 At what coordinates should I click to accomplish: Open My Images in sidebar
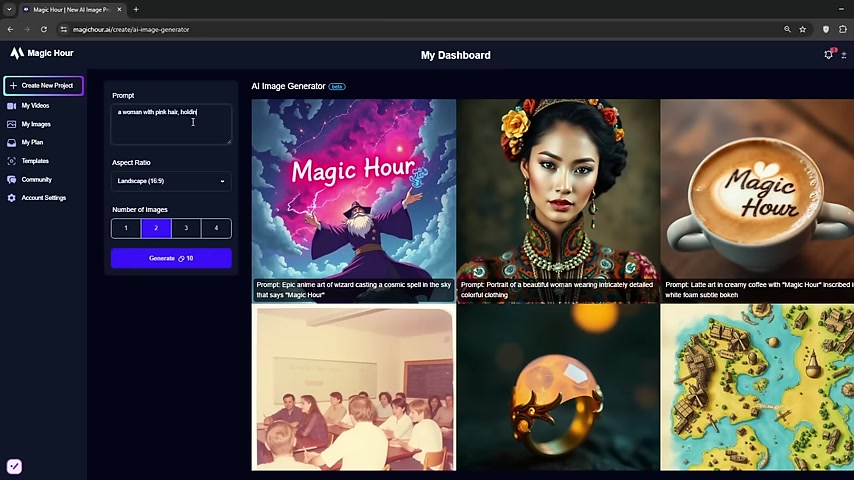coord(36,124)
